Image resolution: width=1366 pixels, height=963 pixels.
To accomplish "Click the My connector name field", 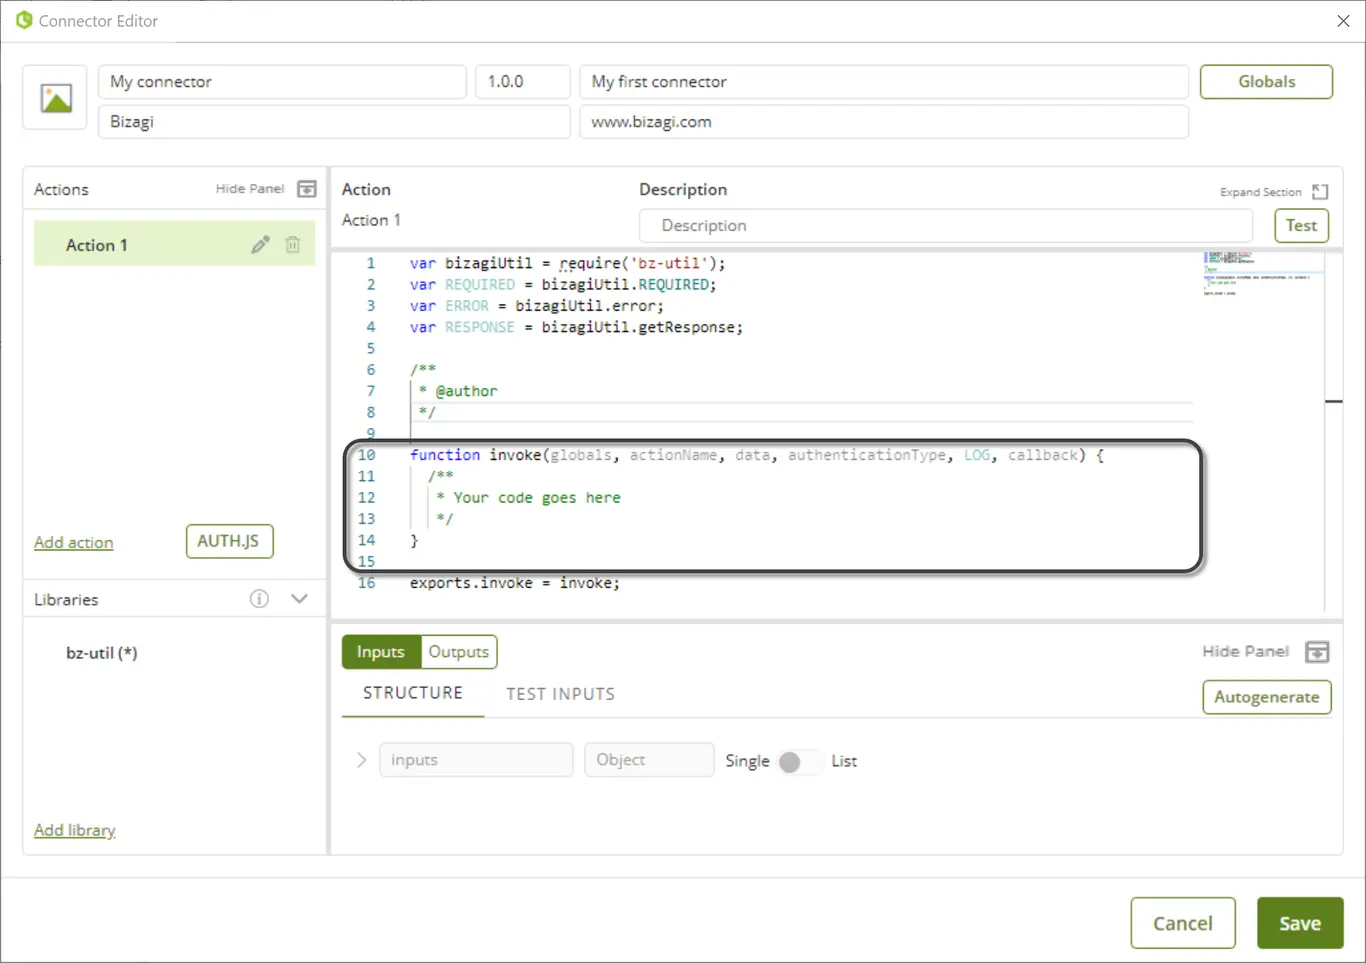I will tap(282, 82).
